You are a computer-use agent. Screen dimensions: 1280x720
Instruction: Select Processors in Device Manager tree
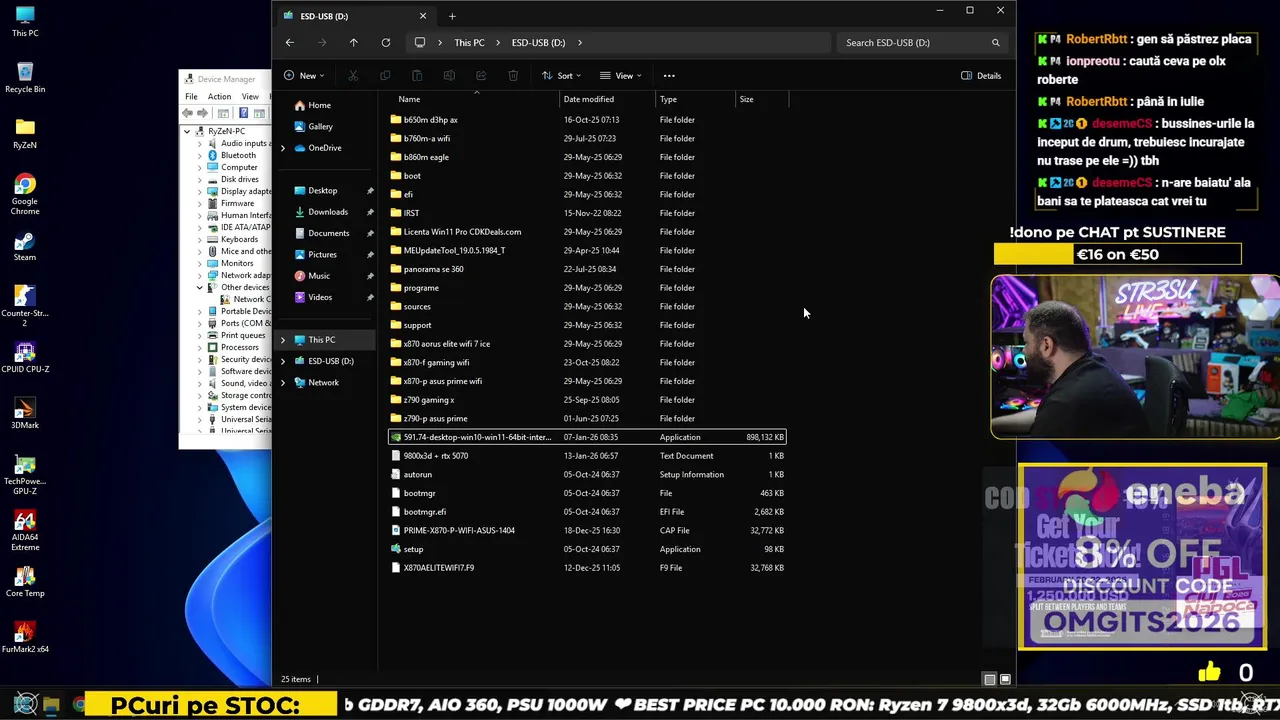[x=239, y=348]
